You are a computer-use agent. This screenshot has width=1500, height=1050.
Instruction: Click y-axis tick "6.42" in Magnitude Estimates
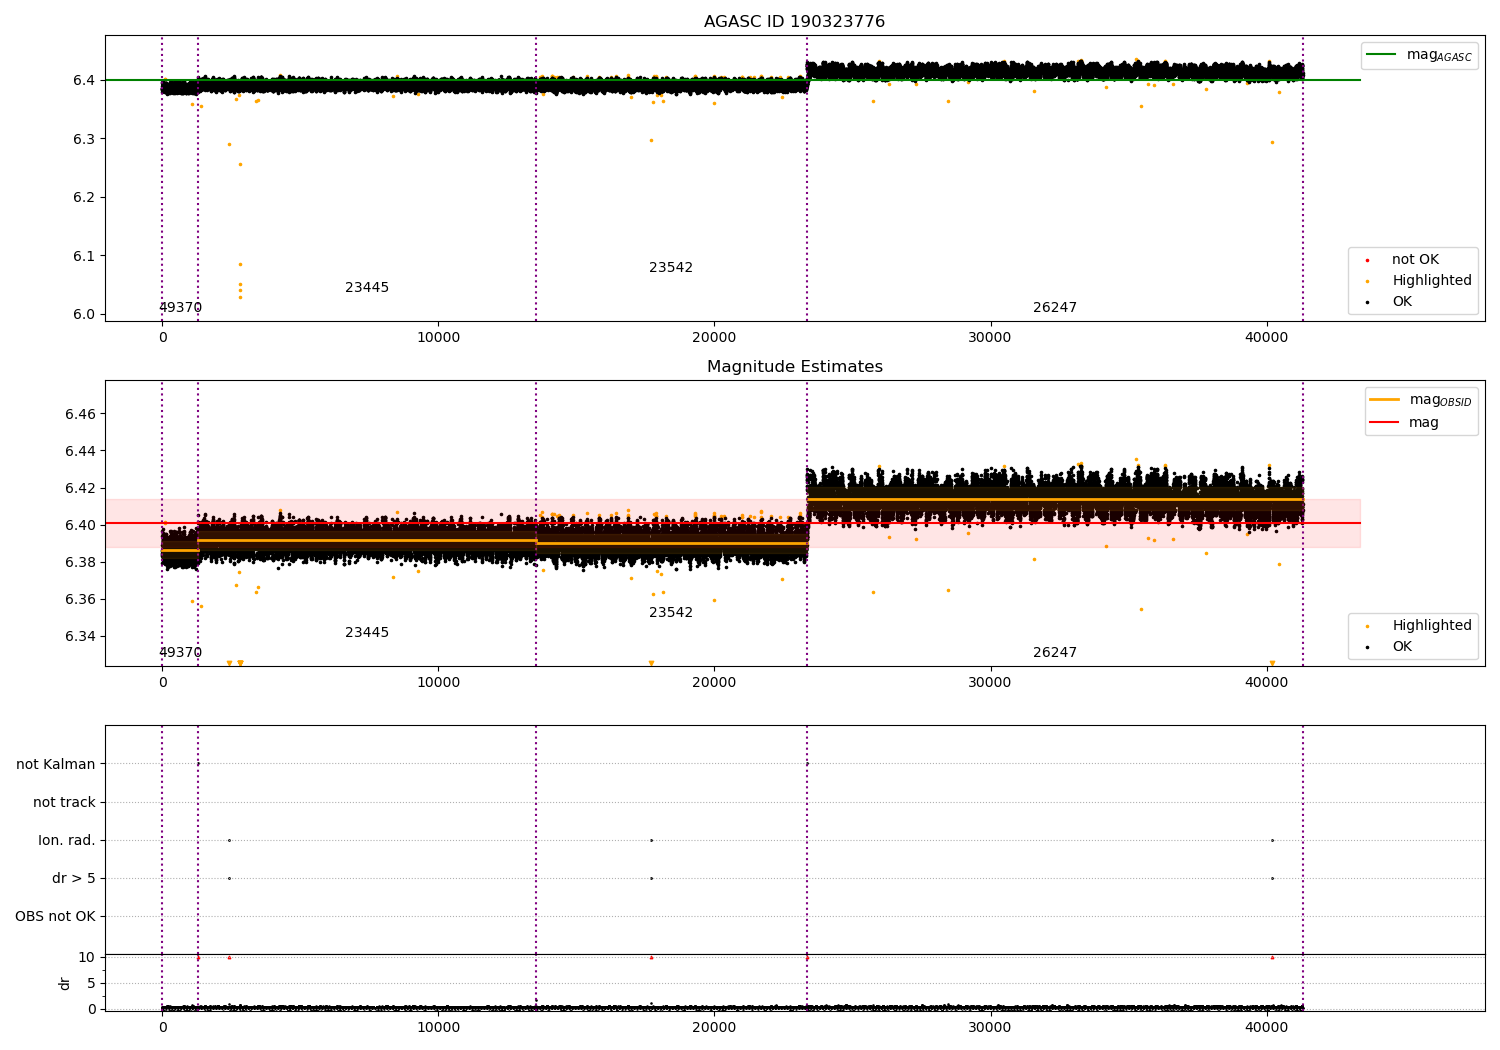(x=80, y=488)
